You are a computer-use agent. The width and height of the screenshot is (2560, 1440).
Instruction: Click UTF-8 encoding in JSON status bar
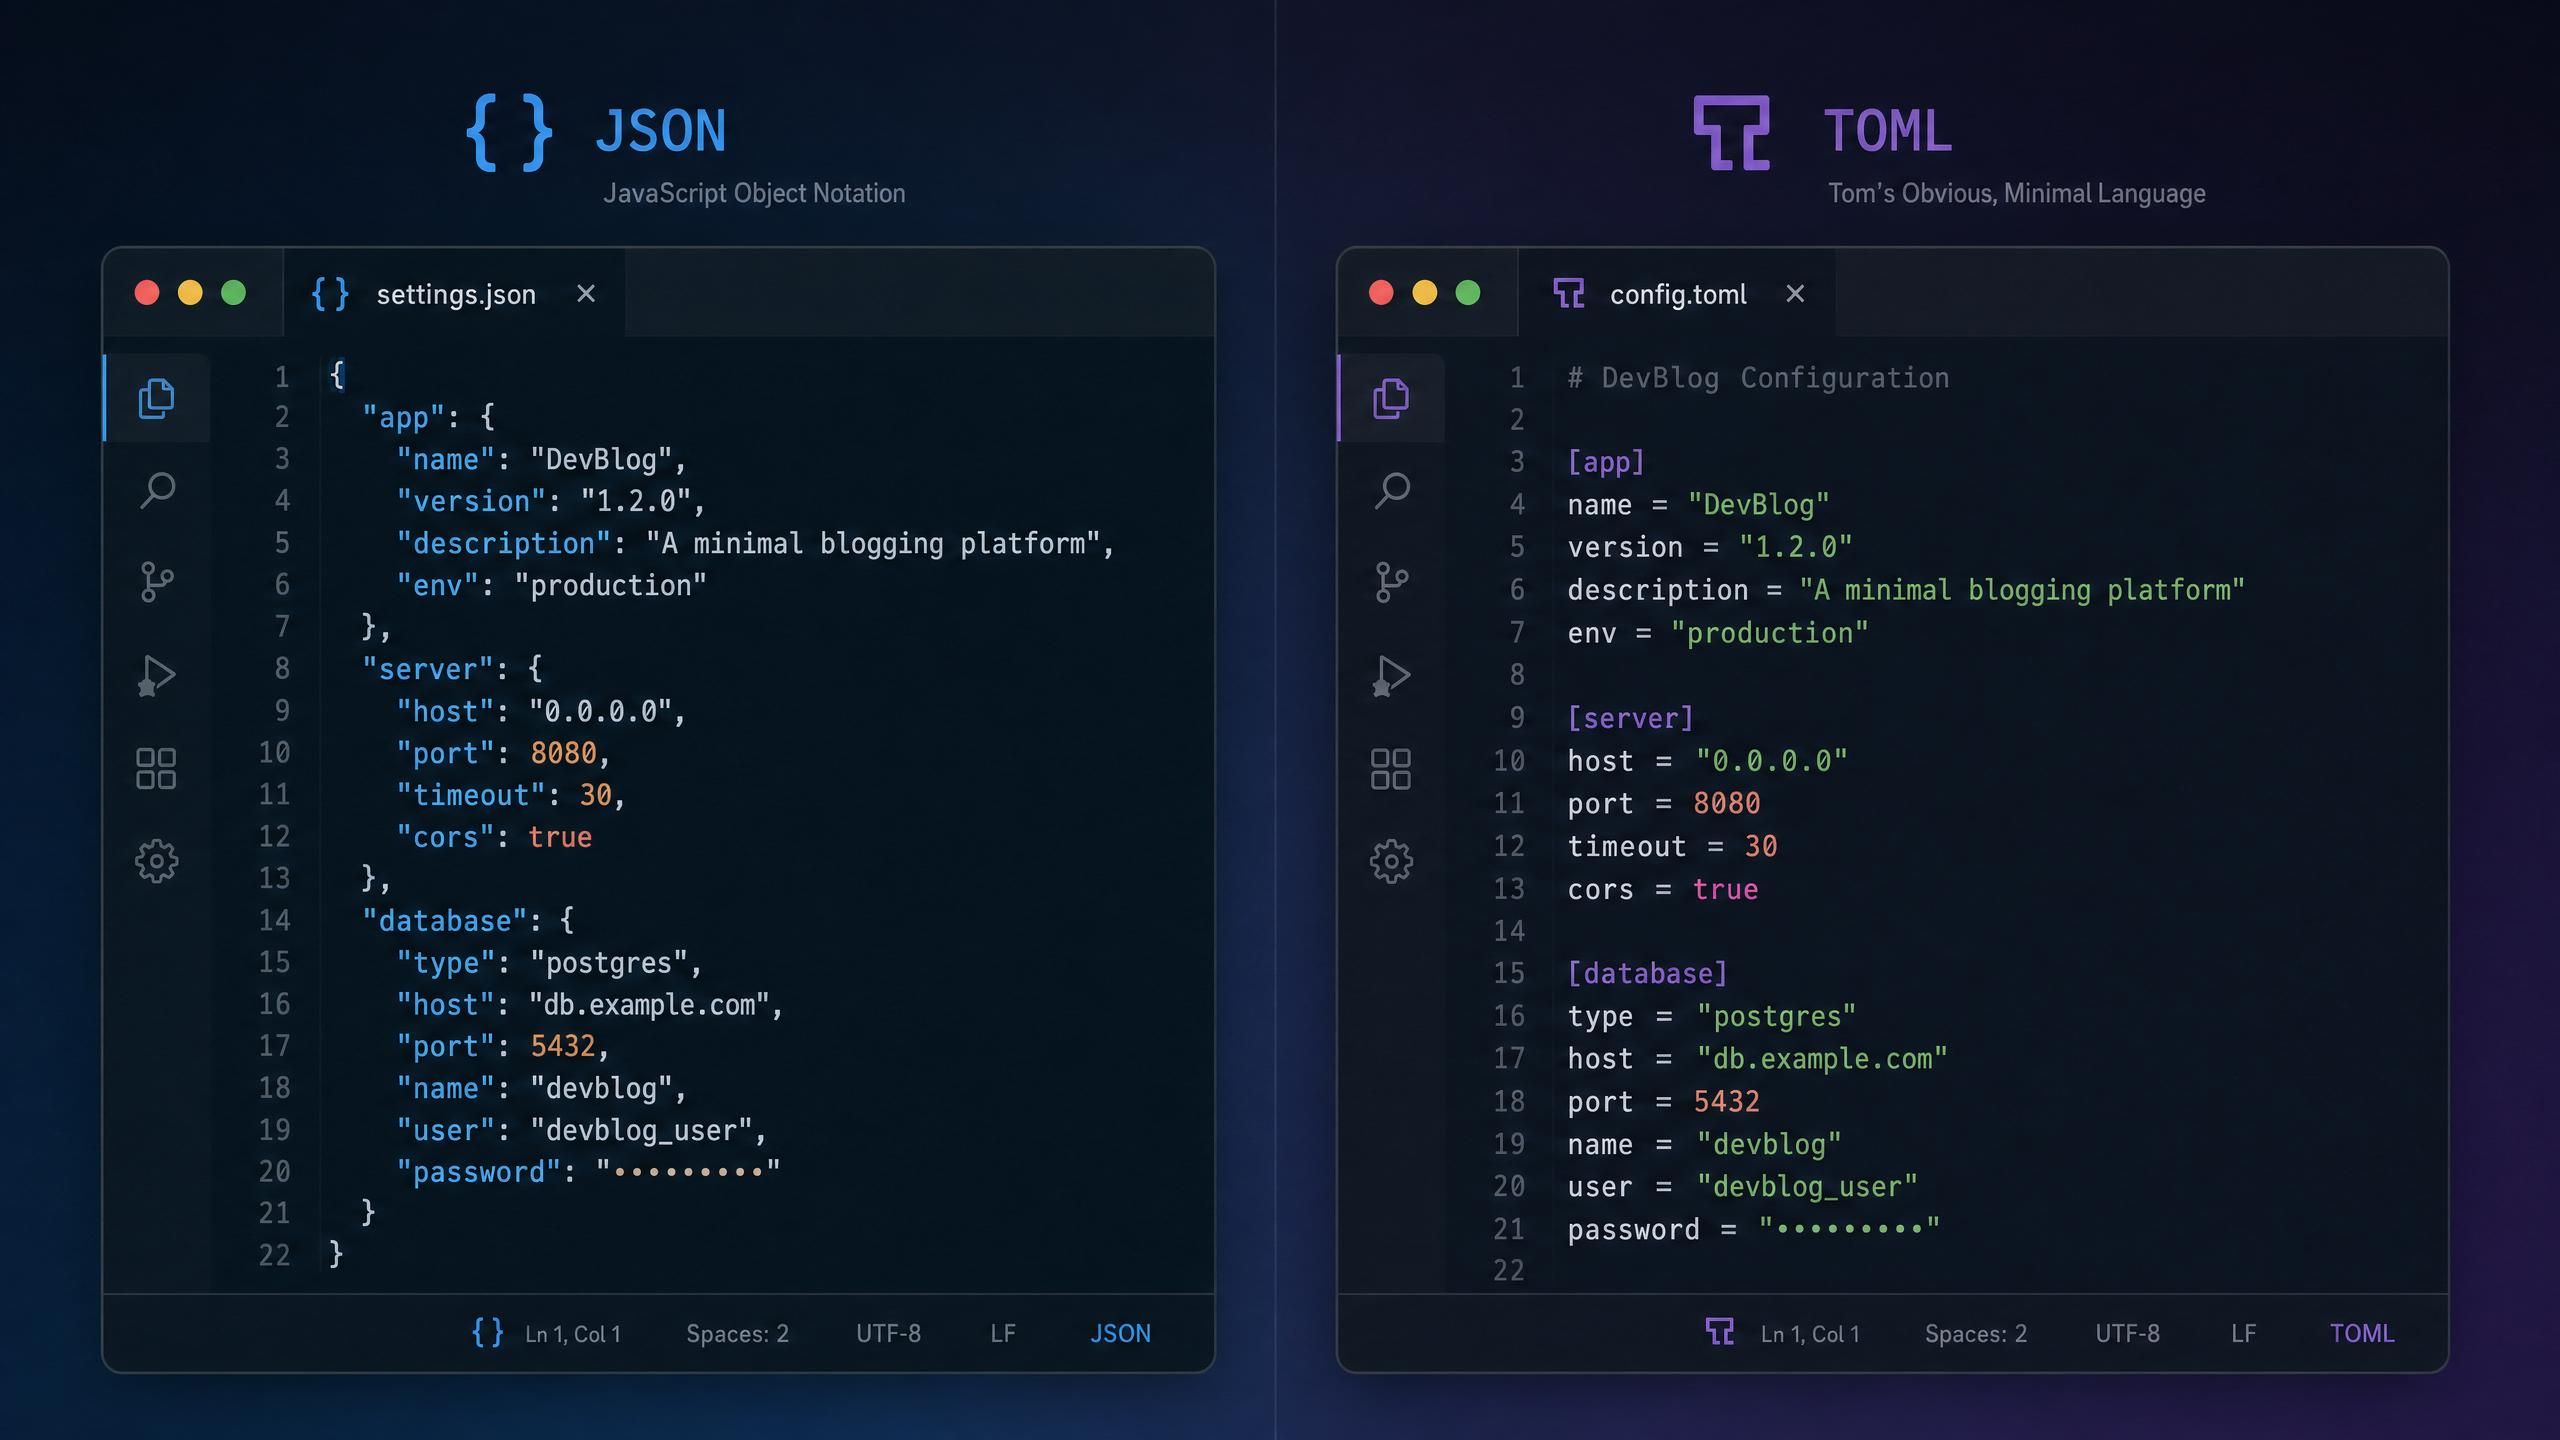pos(888,1334)
